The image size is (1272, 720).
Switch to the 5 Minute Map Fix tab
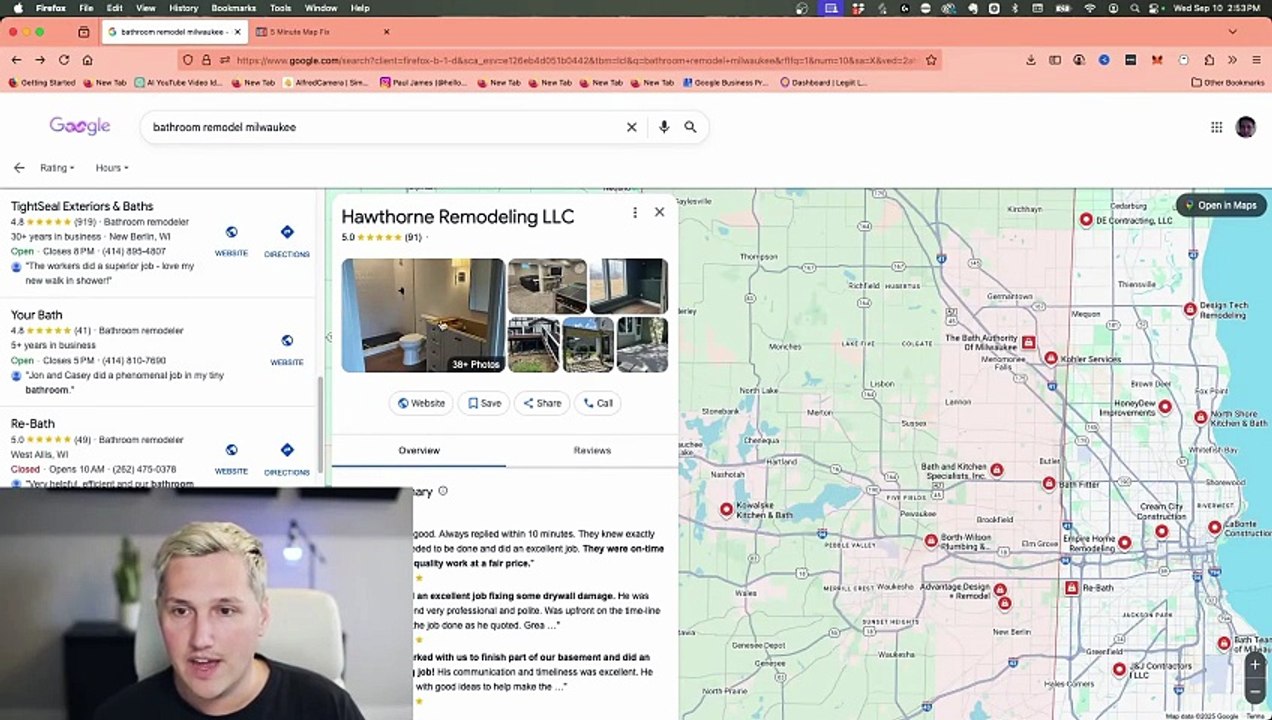pos(322,32)
